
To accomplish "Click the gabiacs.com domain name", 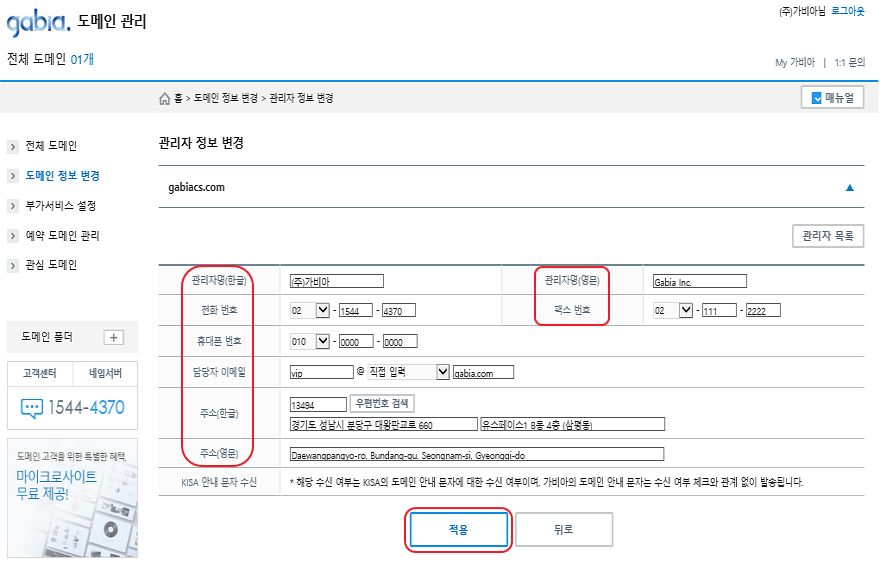I will pos(196,187).
